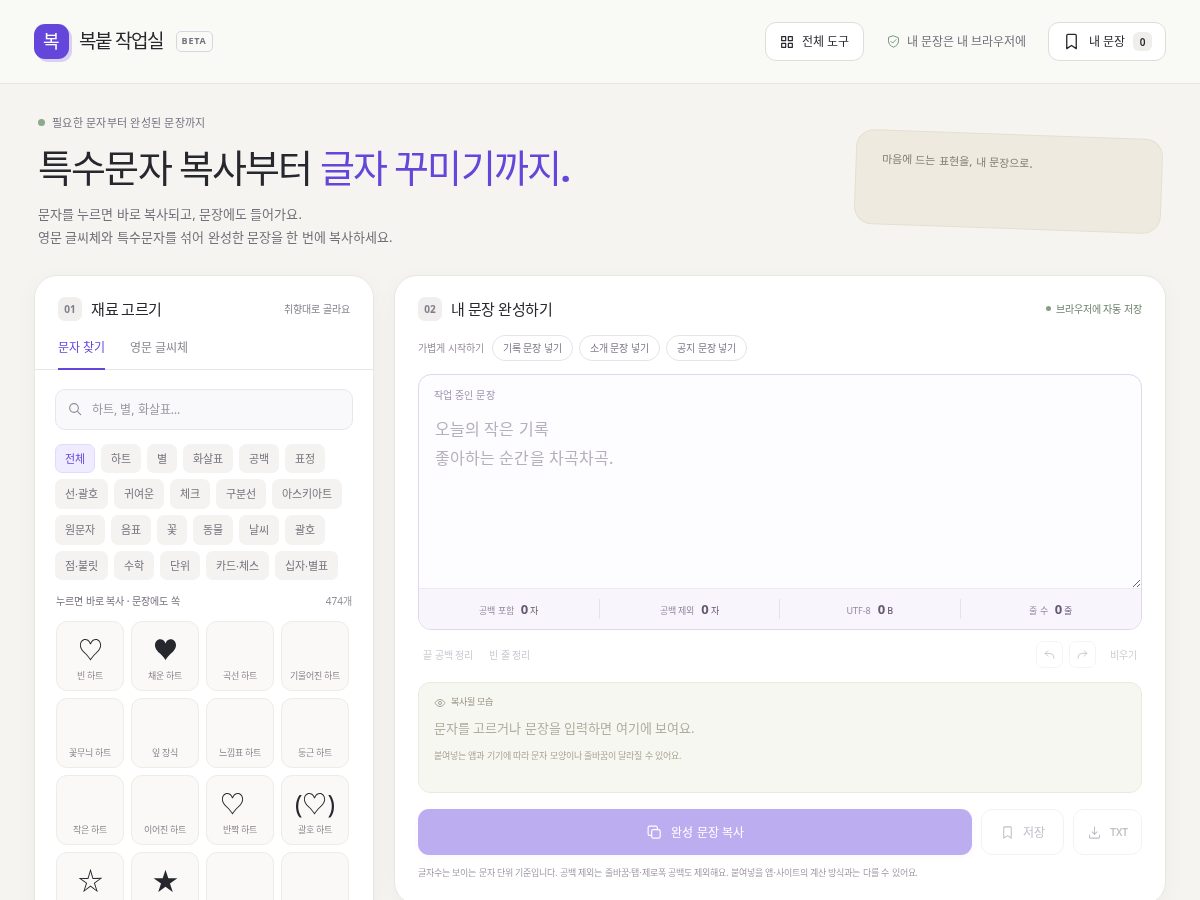Image resolution: width=1200 pixels, height=900 pixels.
Task: Switch to 영문 글씨체 tab
Action: pos(159,348)
